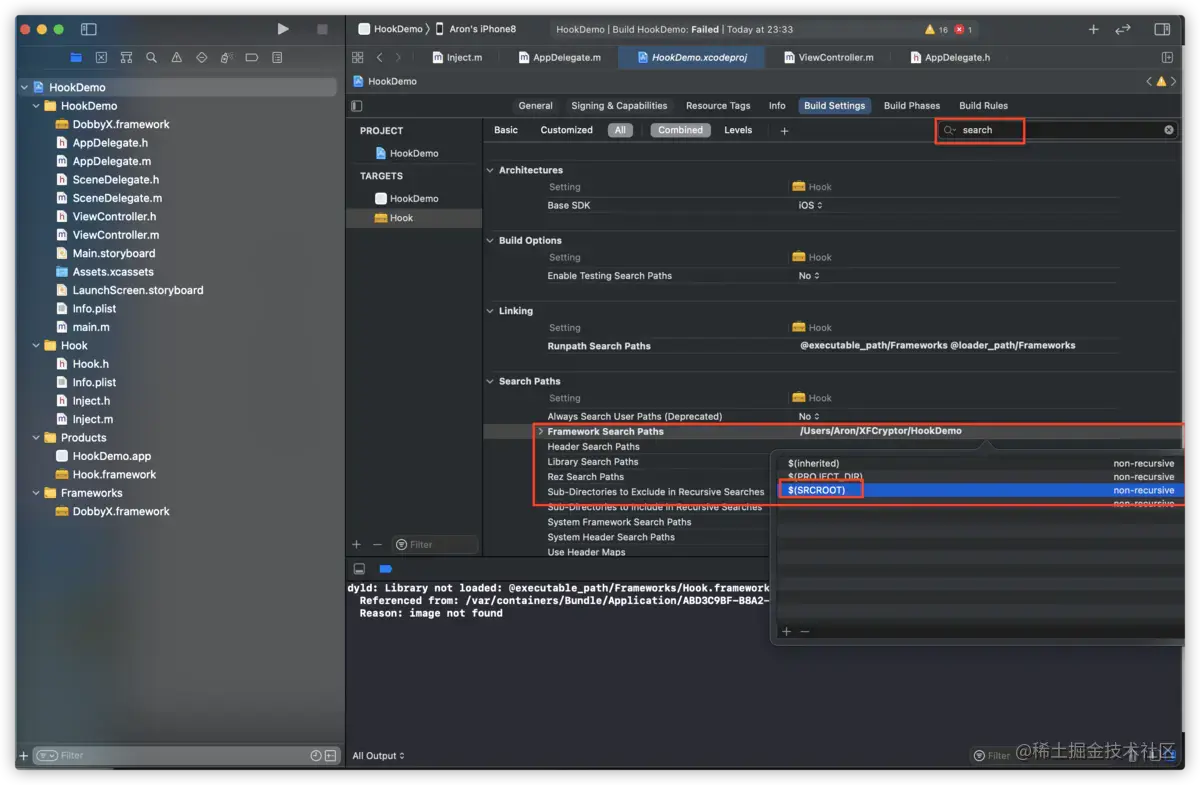Toggle the navigator sidebar icon

89,29
